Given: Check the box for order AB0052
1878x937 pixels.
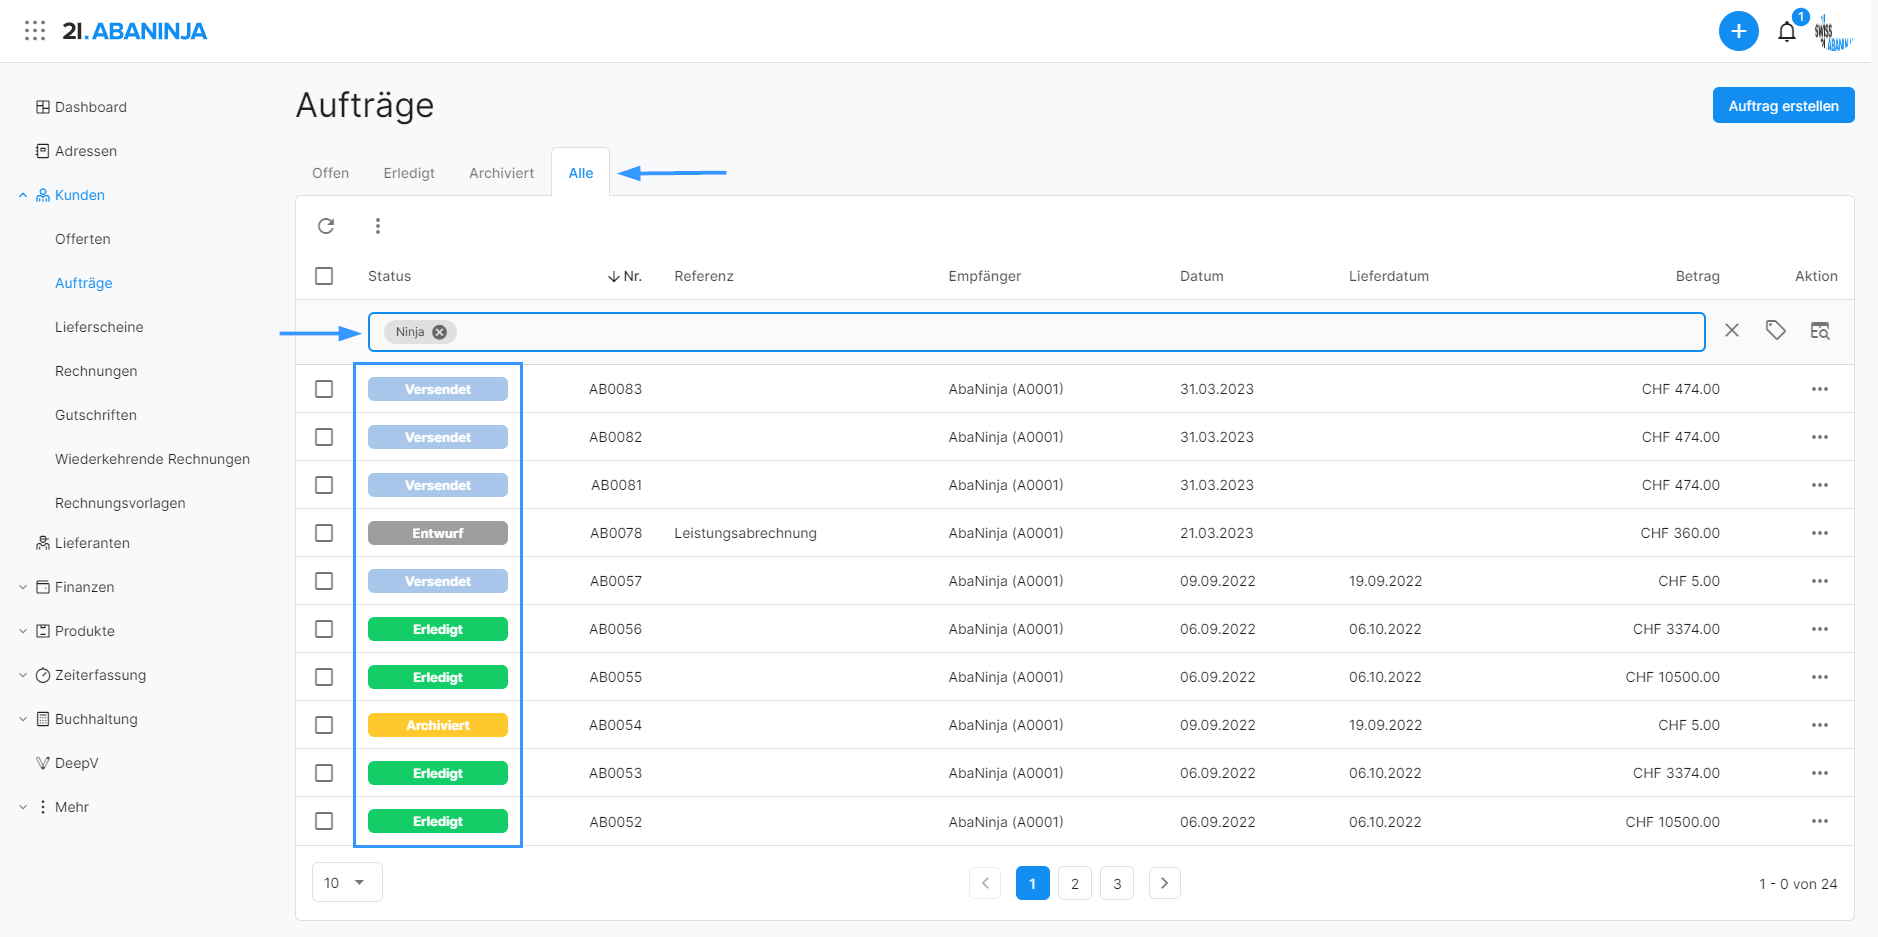Looking at the screenshot, I should coord(324,821).
